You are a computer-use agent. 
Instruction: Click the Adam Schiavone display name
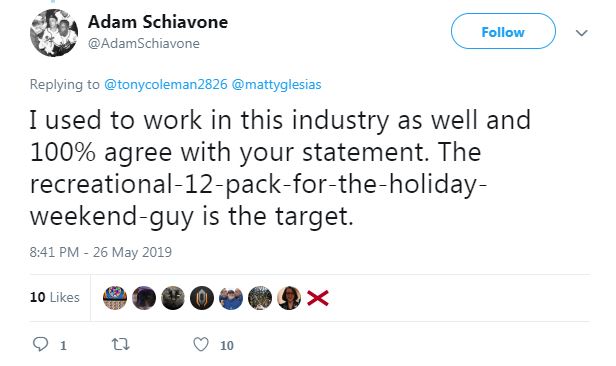click(158, 22)
